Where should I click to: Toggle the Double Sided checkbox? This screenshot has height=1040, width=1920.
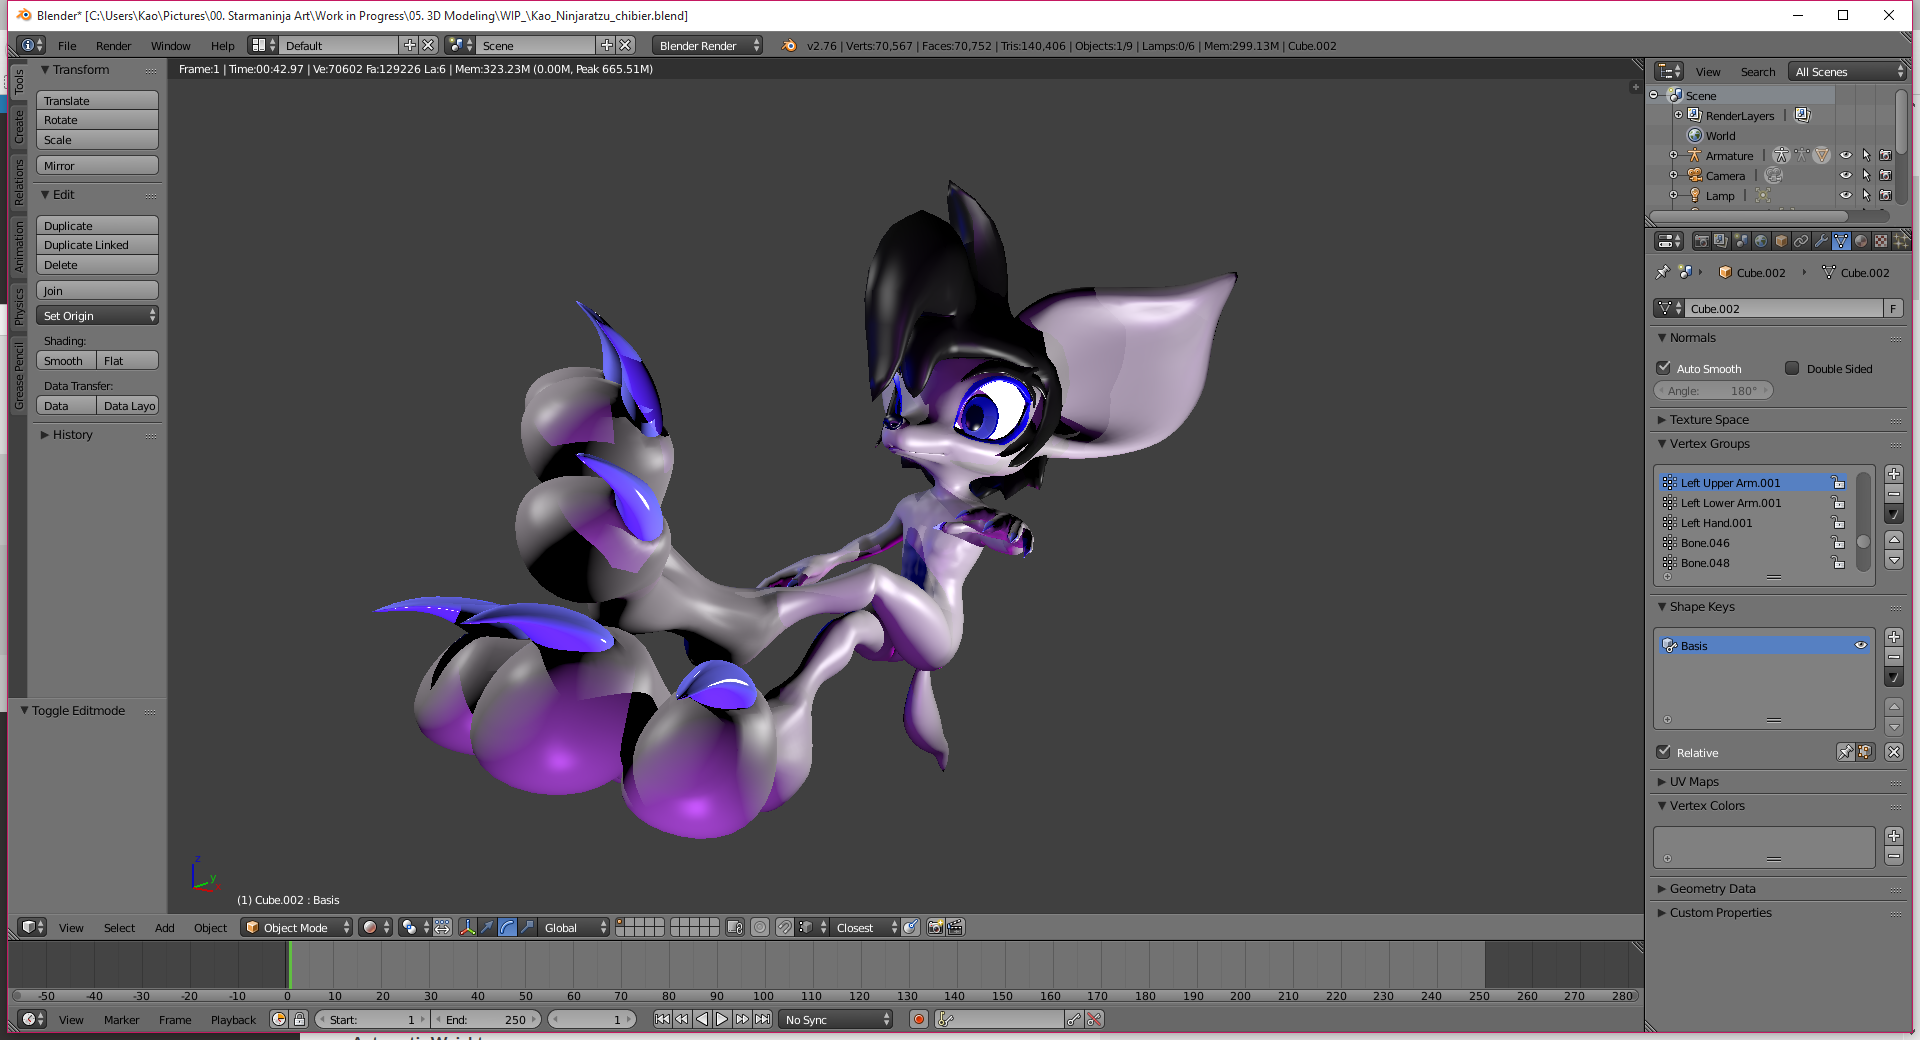pos(1792,368)
